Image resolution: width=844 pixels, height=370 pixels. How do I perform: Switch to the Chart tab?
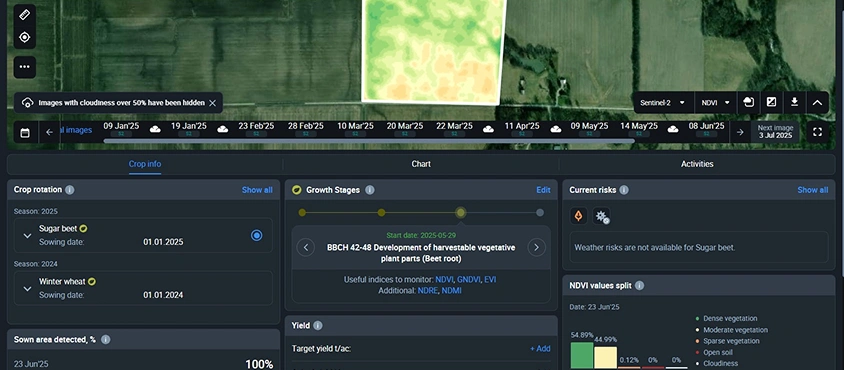click(421, 164)
